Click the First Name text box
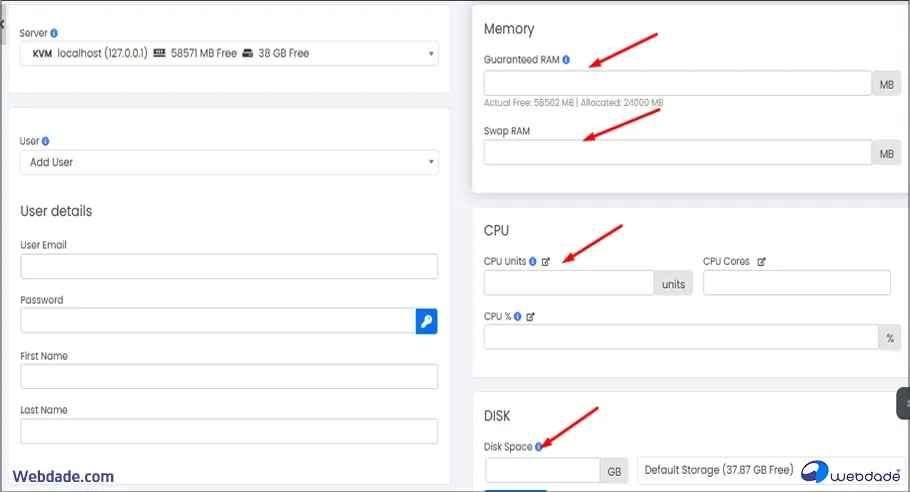The image size is (910, 492). click(x=229, y=376)
